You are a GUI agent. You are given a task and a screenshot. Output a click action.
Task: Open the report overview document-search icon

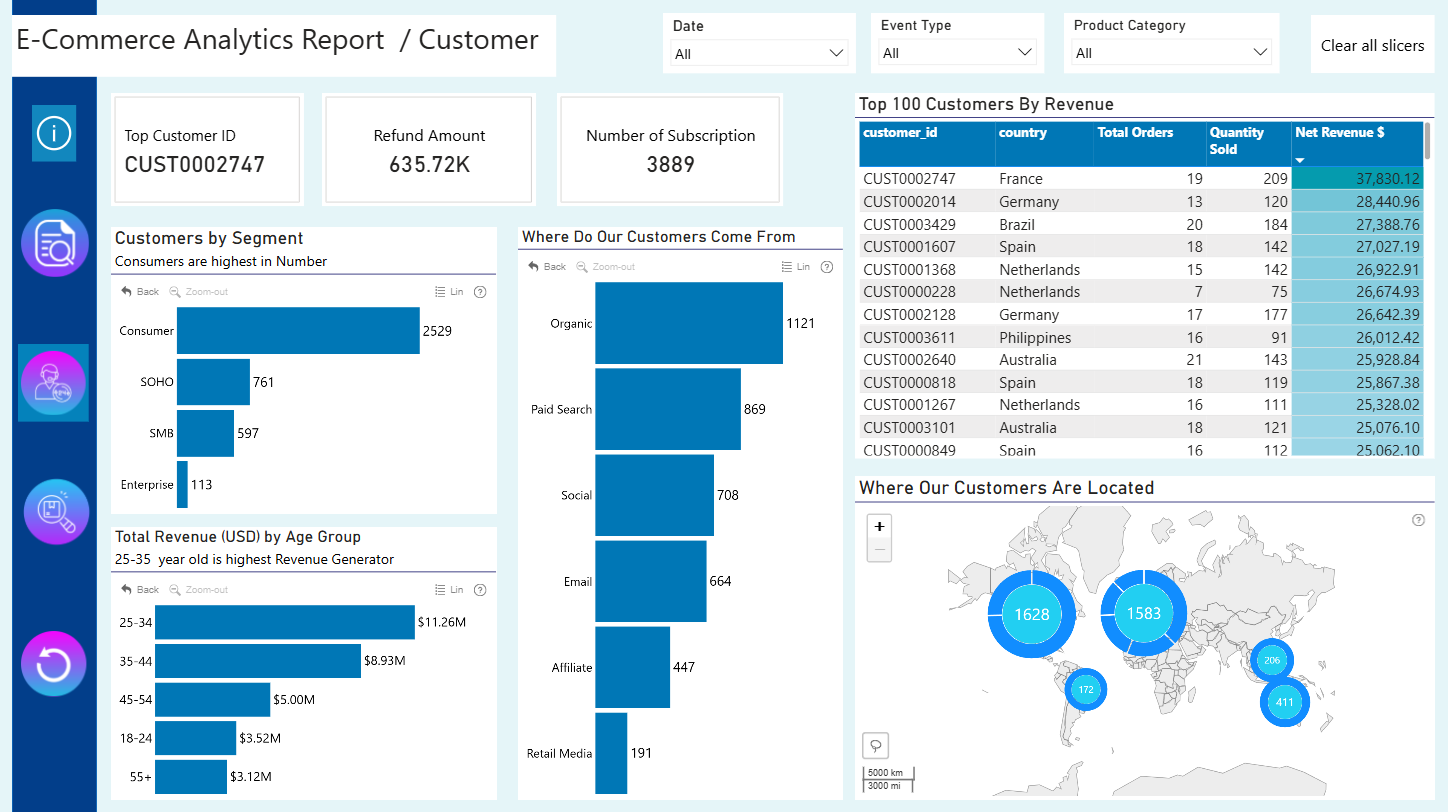click(55, 243)
